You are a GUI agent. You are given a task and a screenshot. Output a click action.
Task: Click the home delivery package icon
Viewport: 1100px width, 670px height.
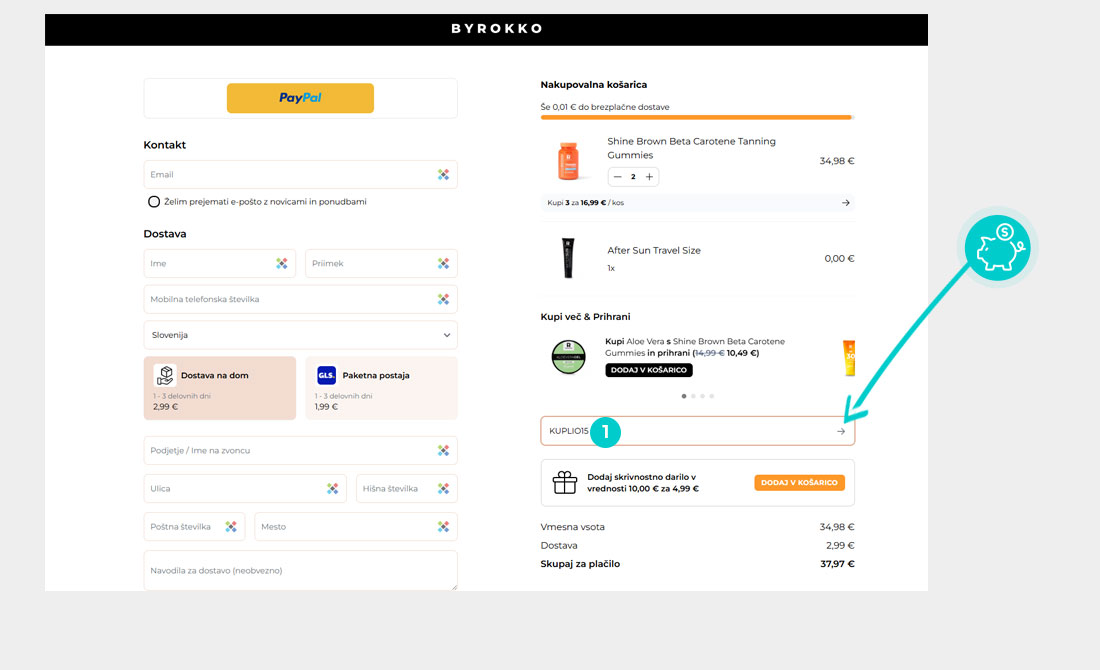click(164, 376)
